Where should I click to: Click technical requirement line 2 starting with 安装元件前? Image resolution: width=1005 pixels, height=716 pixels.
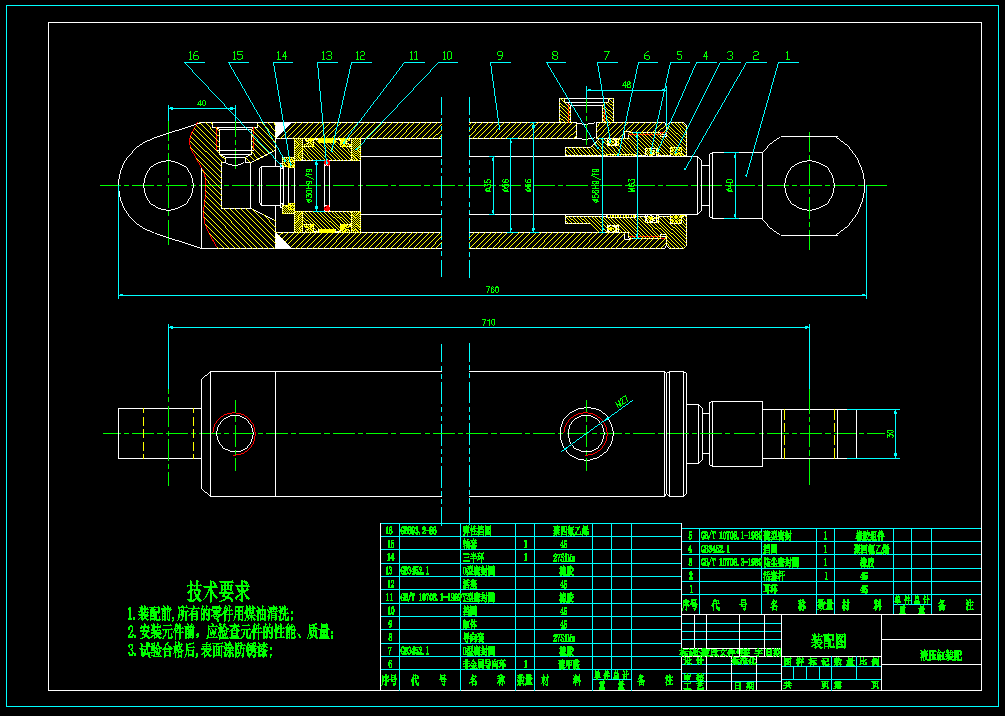coord(231,633)
